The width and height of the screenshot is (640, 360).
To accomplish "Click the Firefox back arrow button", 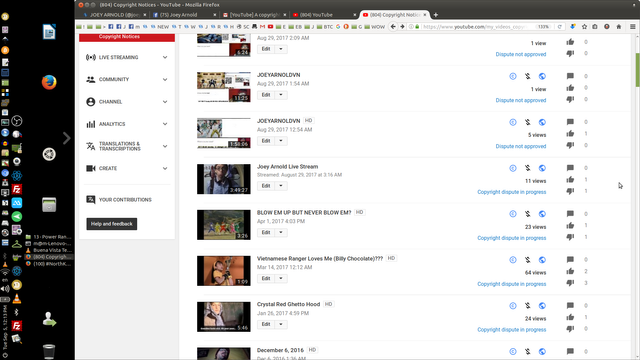I will click(x=393, y=27).
